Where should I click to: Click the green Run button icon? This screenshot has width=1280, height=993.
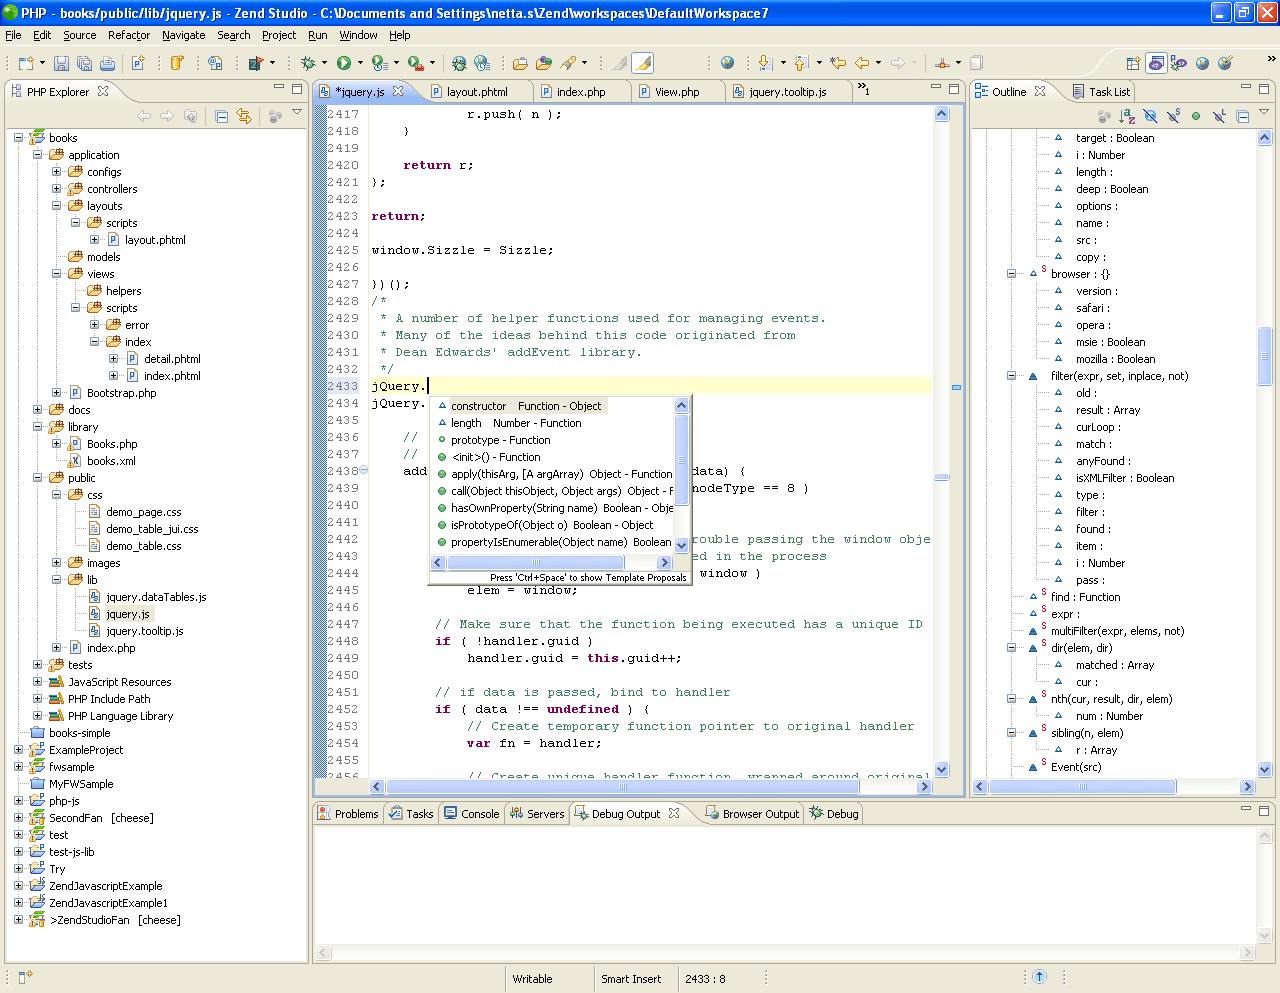point(344,63)
